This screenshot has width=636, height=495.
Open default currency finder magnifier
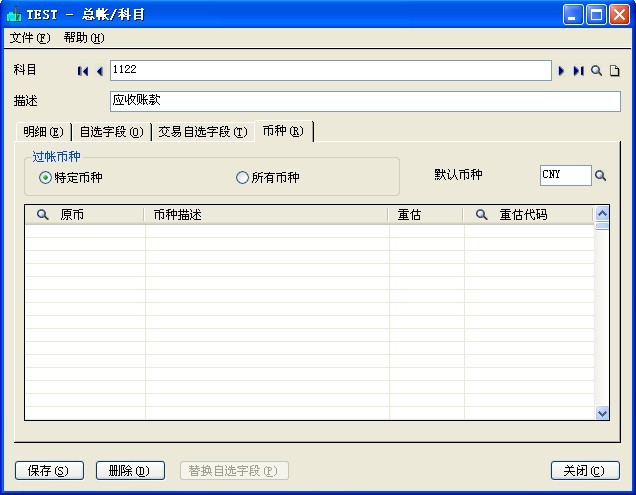coord(601,176)
